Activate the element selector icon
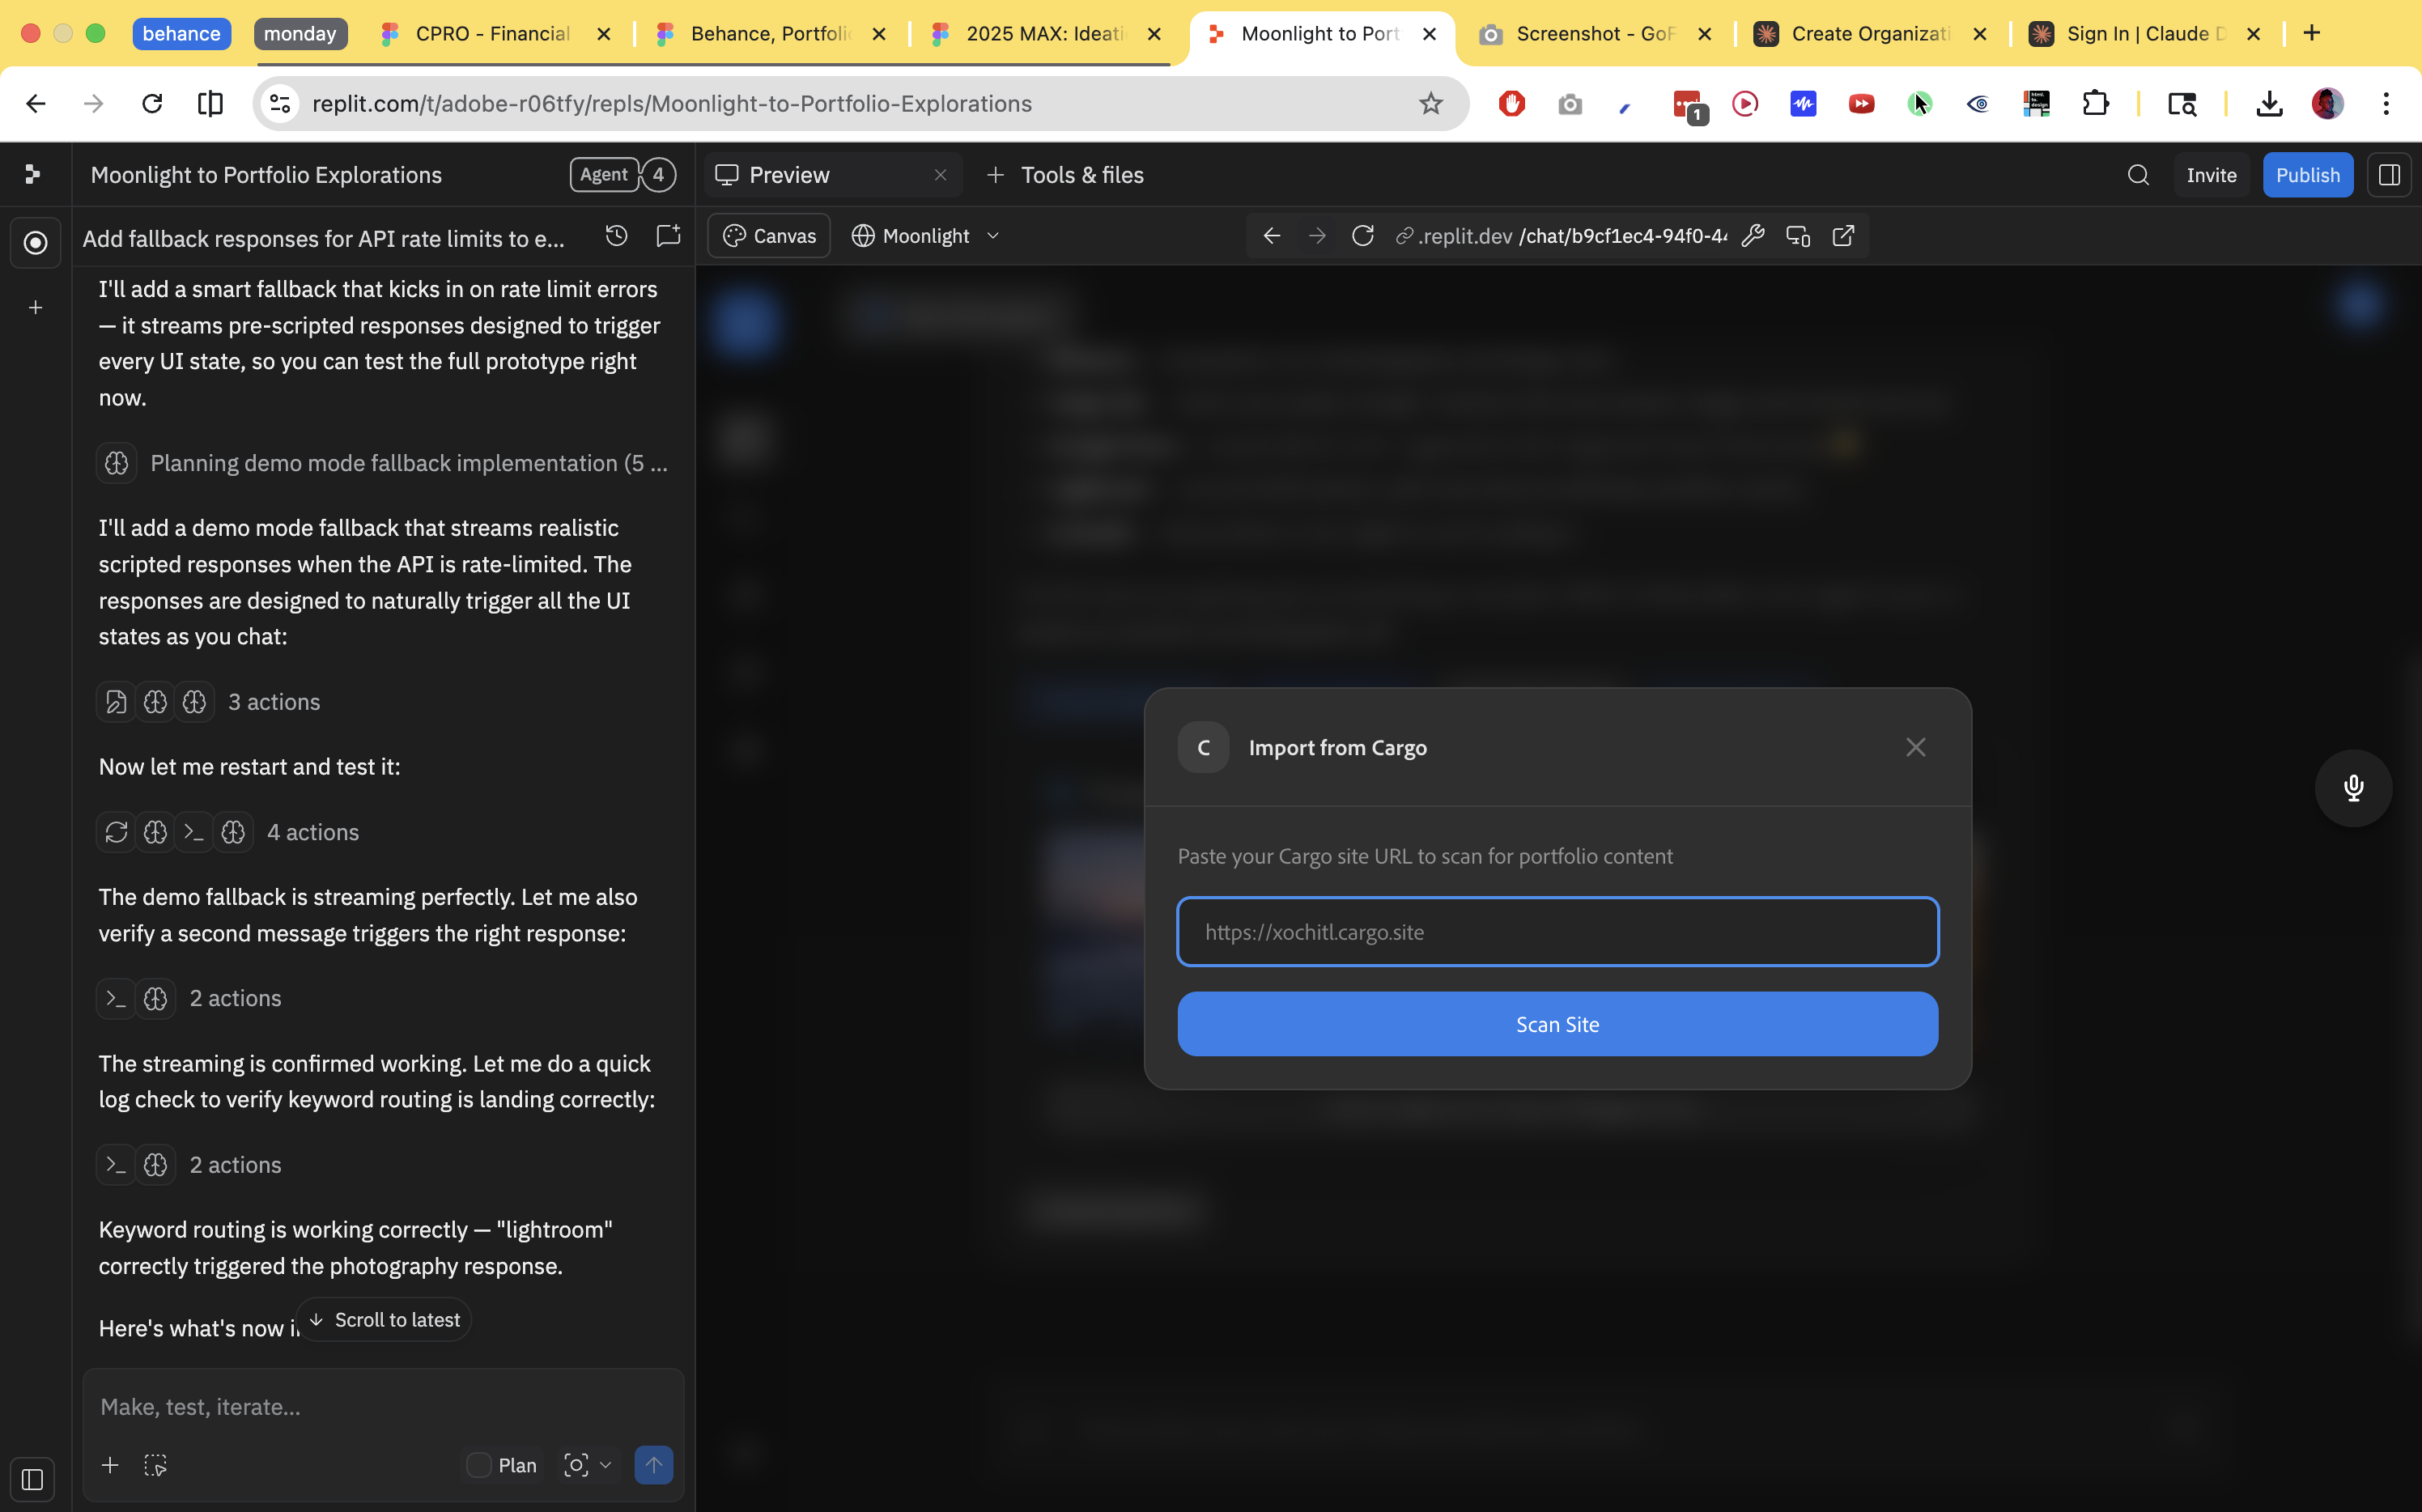 [x=155, y=1465]
